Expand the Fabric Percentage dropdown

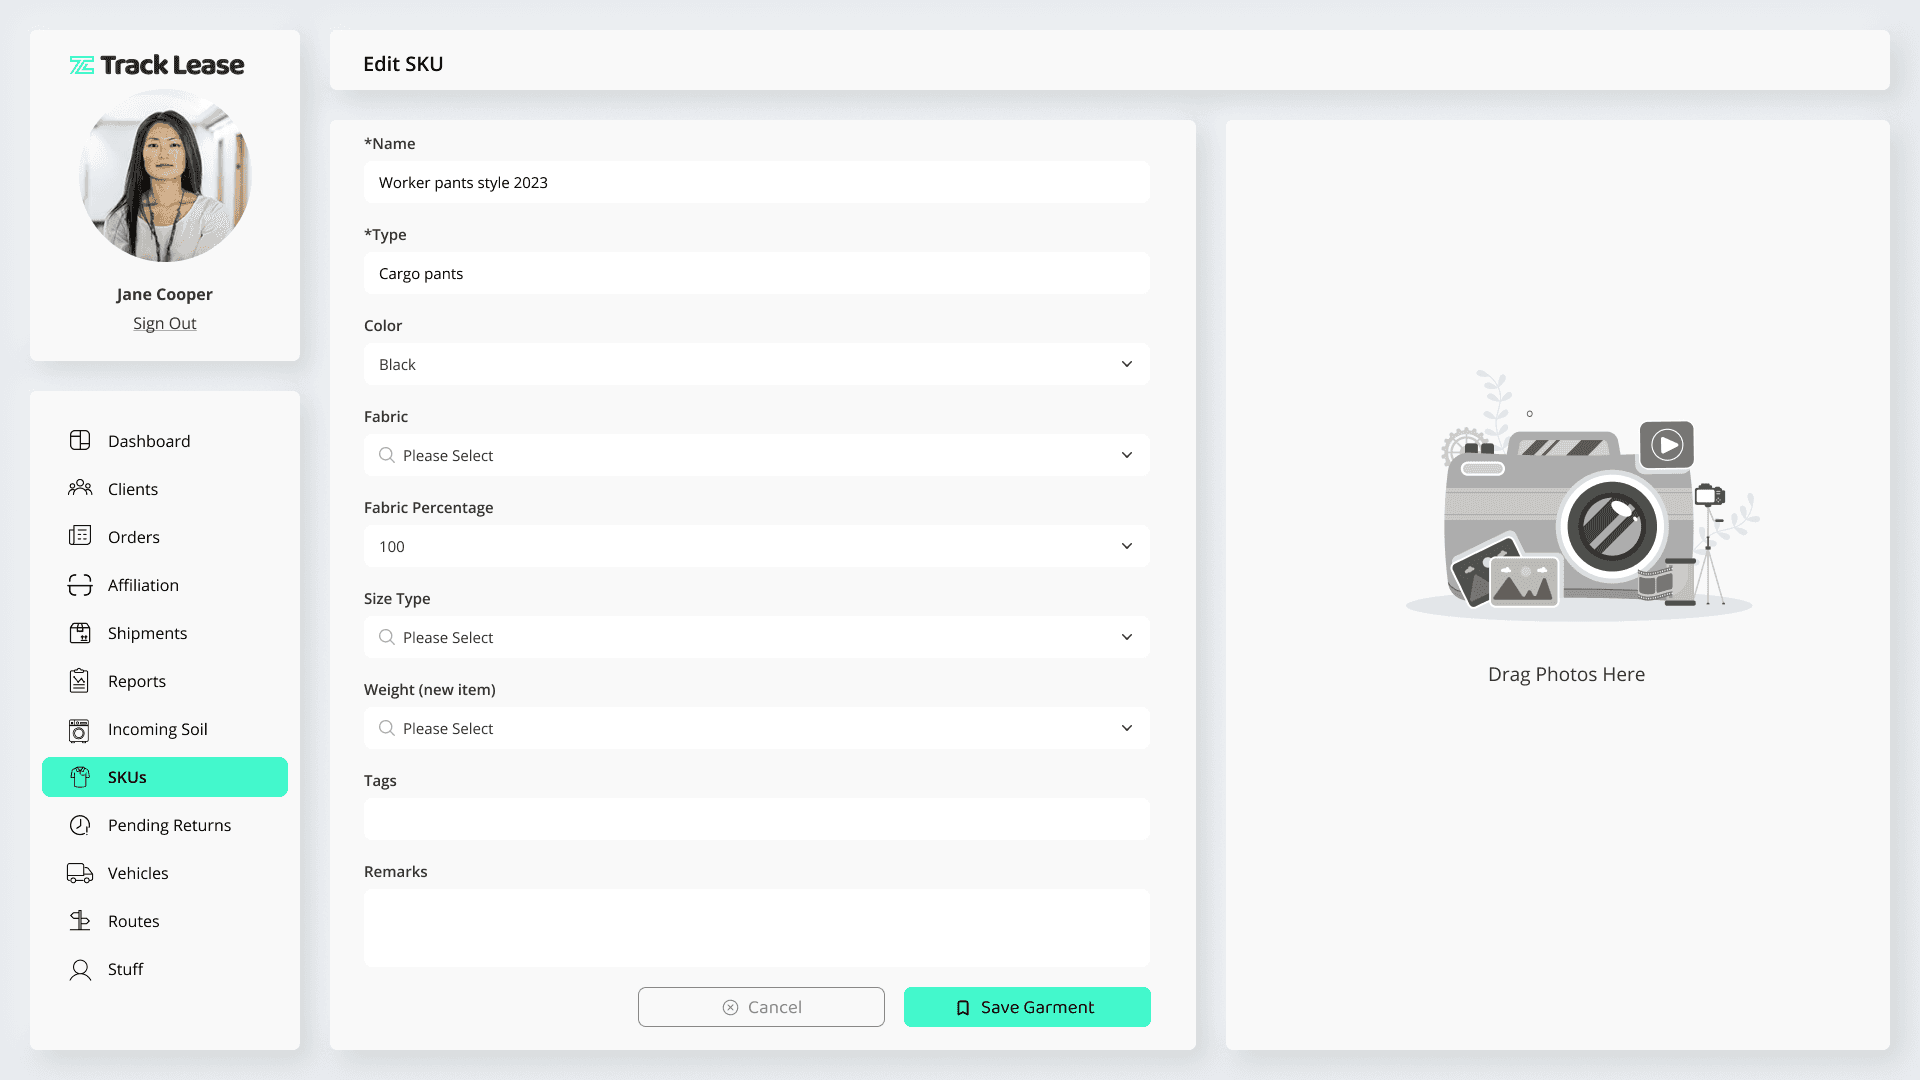click(x=756, y=547)
